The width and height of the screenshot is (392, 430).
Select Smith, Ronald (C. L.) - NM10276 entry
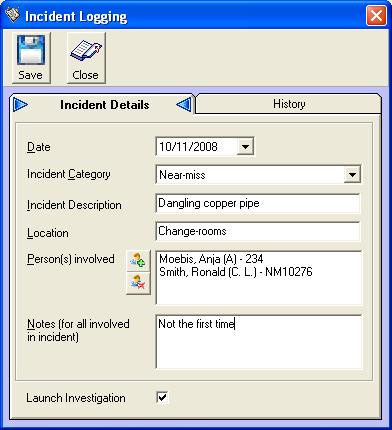point(236,272)
